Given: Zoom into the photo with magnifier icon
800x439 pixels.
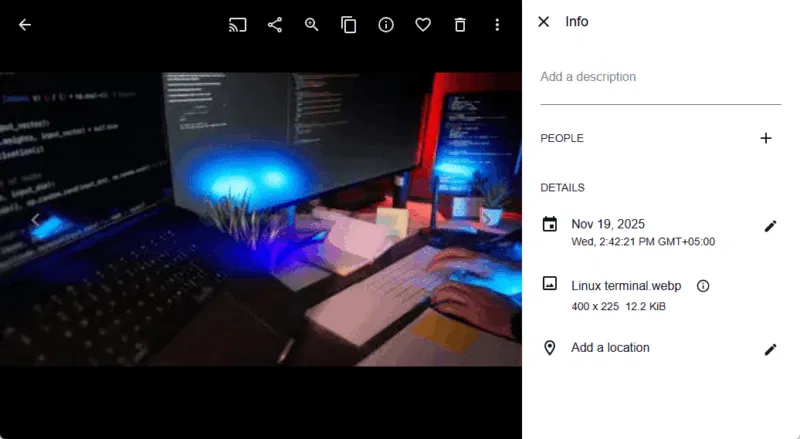Looking at the screenshot, I should (312, 25).
